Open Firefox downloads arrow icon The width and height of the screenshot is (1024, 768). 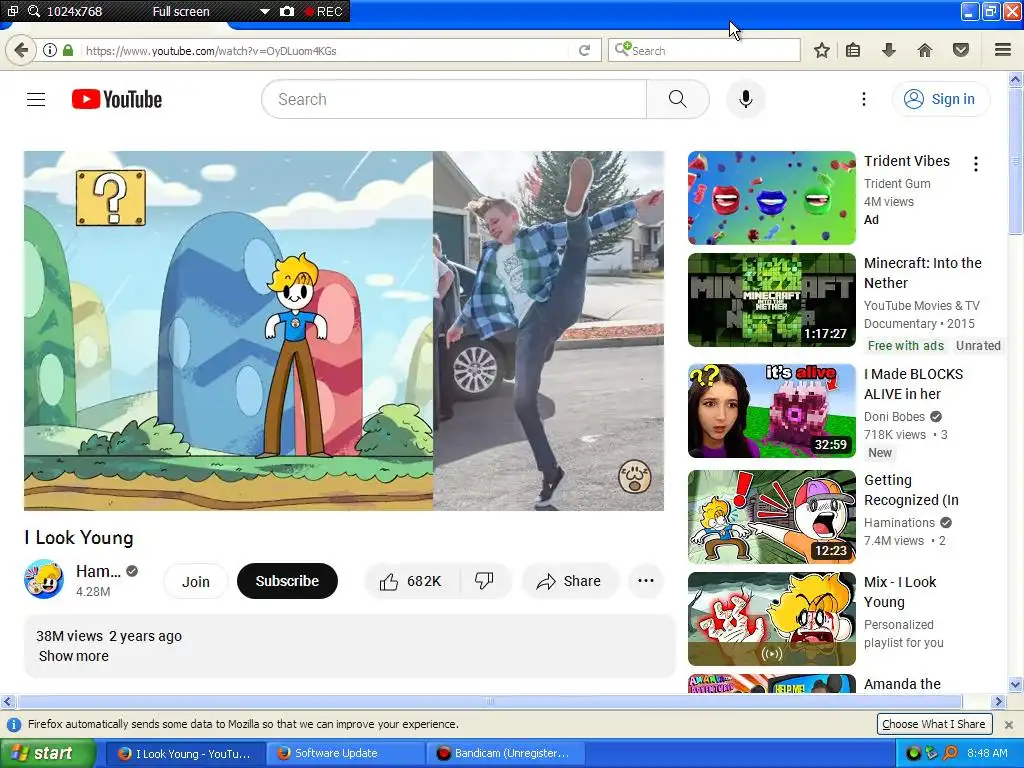click(888, 50)
